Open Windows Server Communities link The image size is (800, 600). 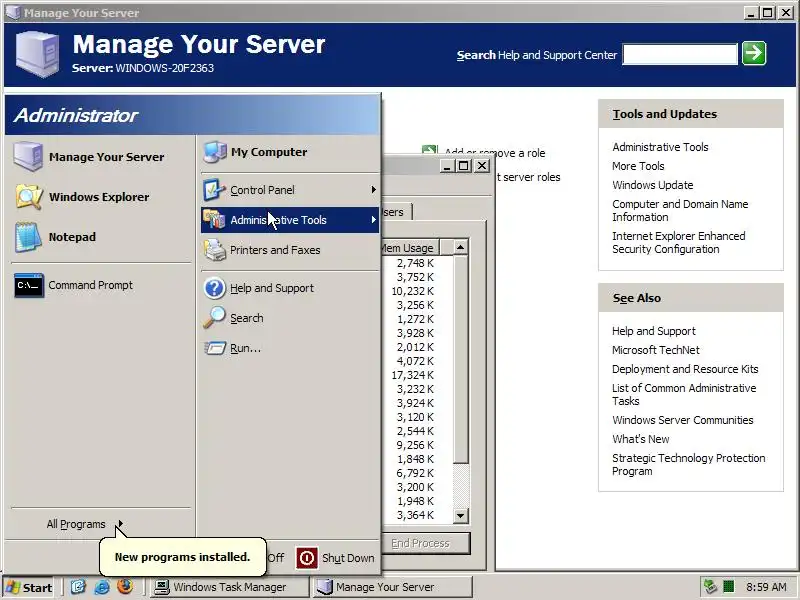click(683, 420)
